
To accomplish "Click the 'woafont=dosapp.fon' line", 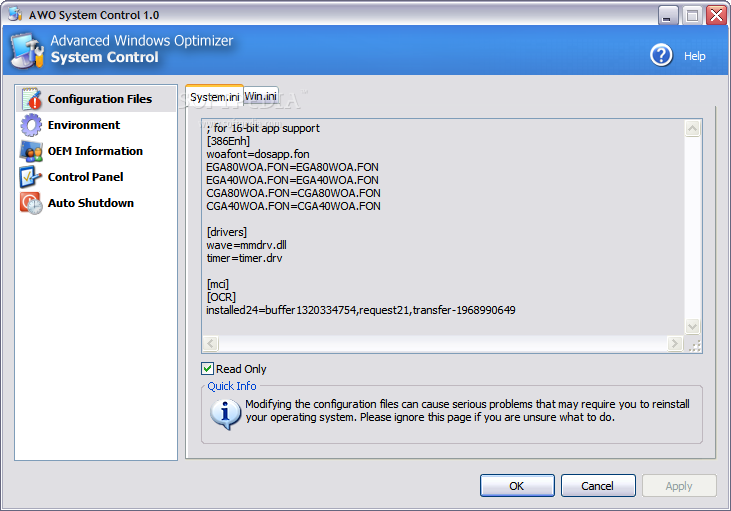I will (x=258, y=154).
